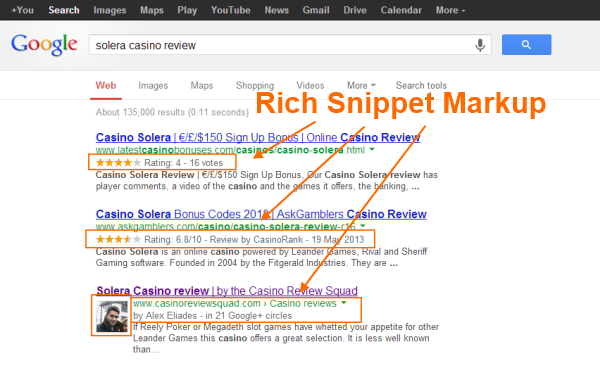Expand the More dropdown under search box
Image resolution: width=600 pixels, height=368 pixels.
click(361, 85)
